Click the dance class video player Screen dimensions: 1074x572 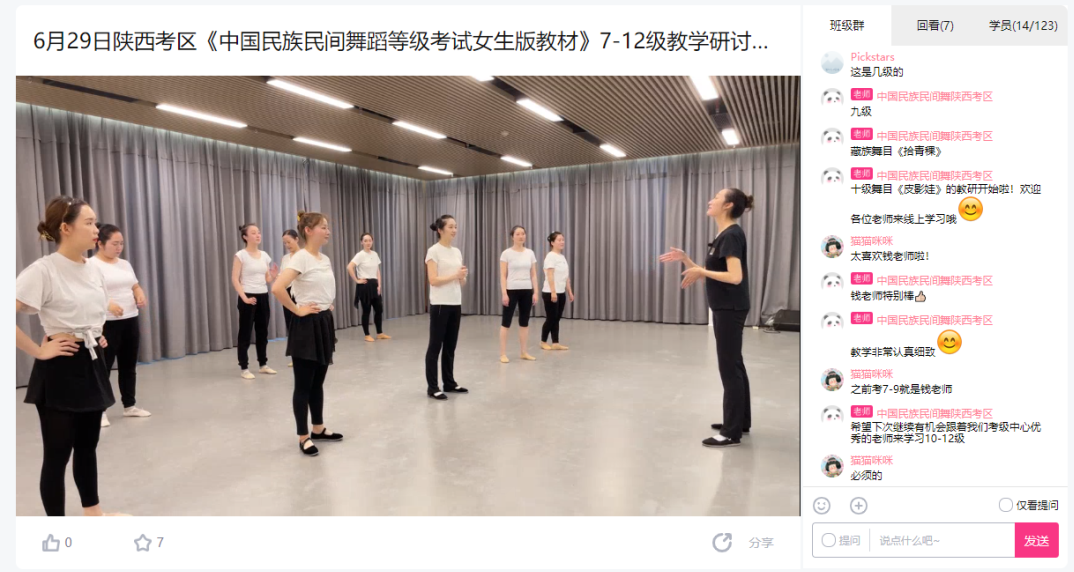click(408, 295)
